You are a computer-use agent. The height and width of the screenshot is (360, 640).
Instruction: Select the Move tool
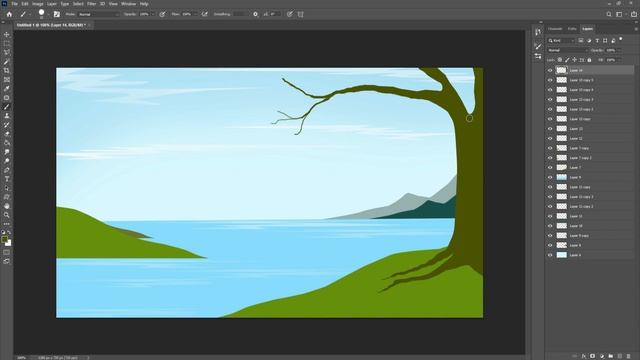pyautogui.click(x=7, y=35)
